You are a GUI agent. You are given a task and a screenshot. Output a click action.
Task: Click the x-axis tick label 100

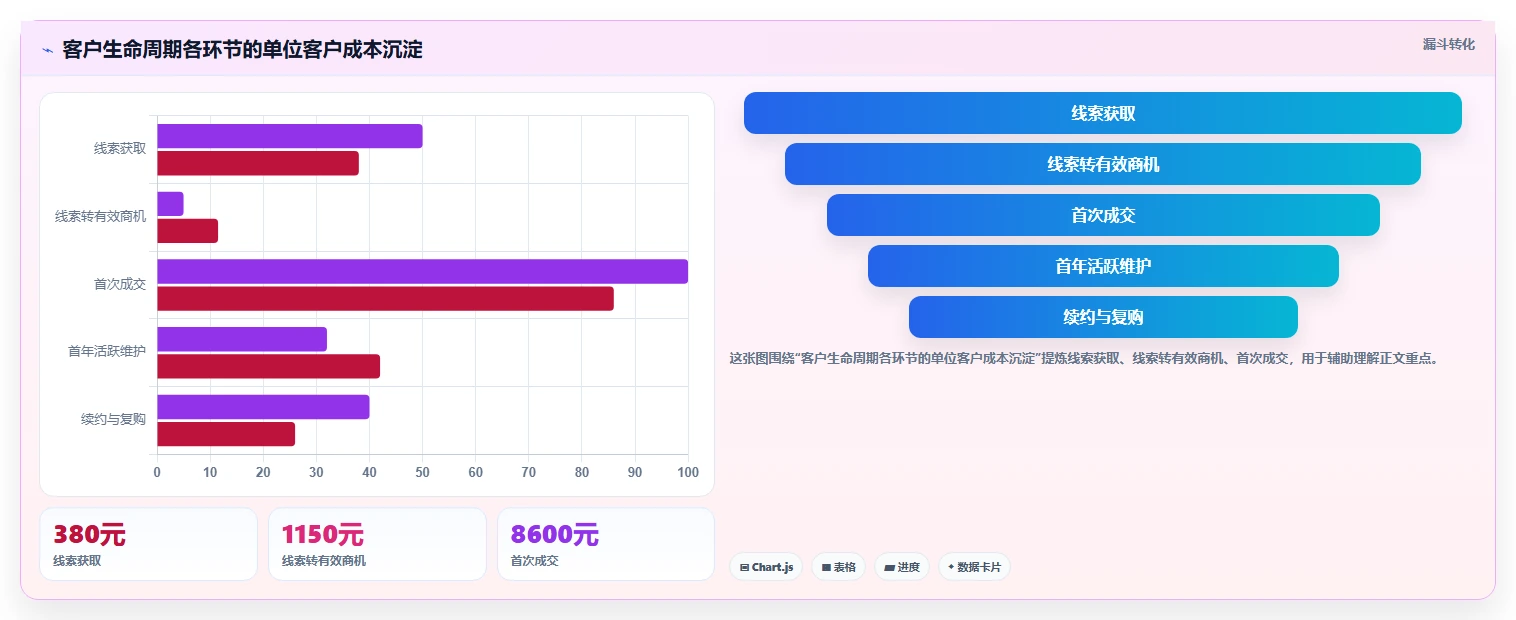tap(687, 472)
